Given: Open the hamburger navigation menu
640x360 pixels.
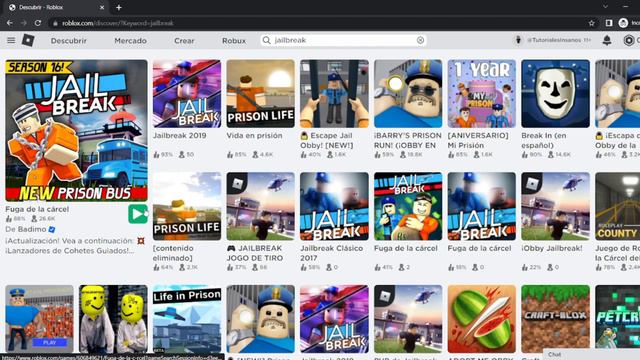Looking at the screenshot, I should click(11, 40).
